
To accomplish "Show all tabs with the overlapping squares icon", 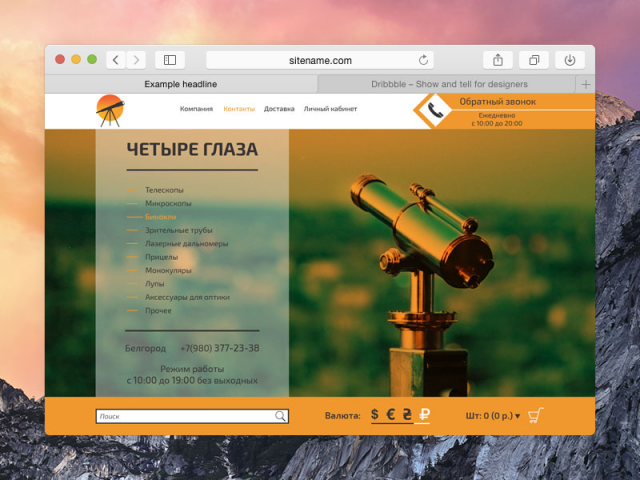I will (533, 60).
